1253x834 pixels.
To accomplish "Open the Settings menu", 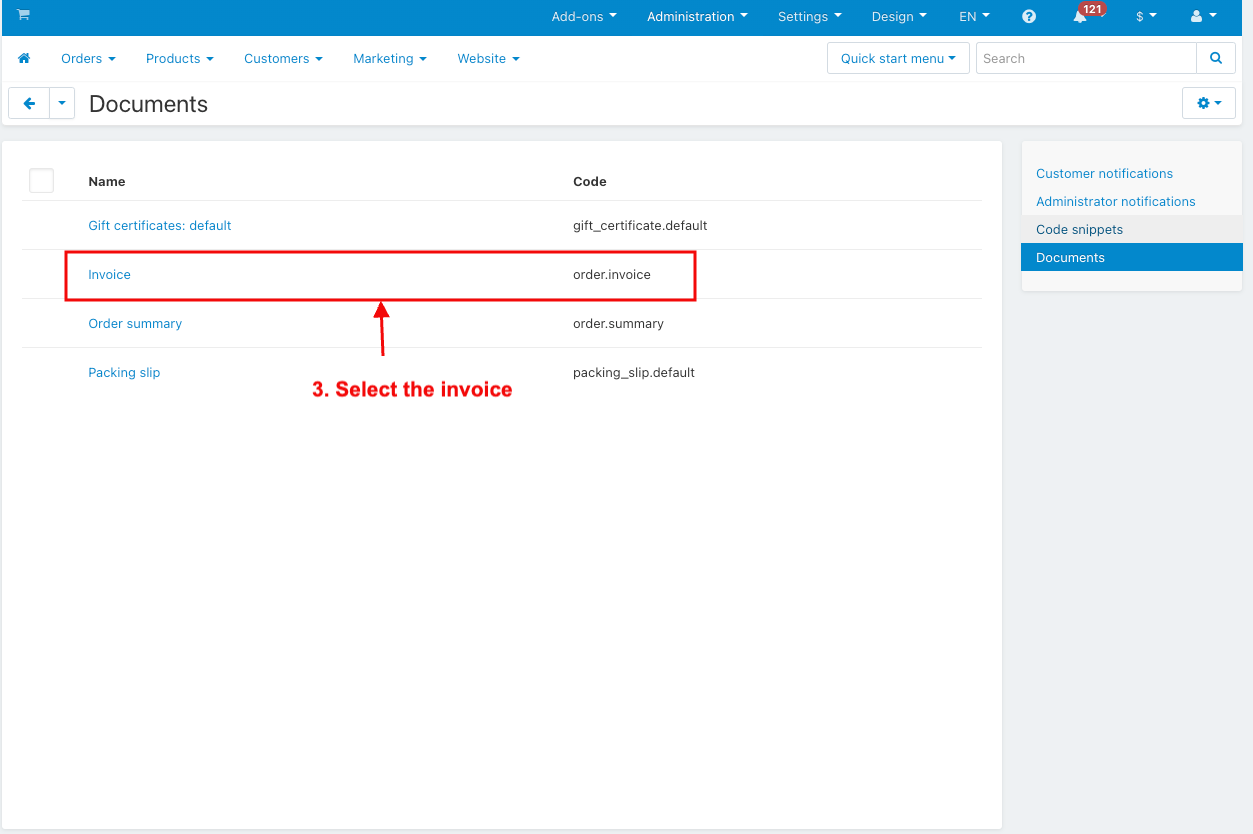I will click(x=810, y=17).
